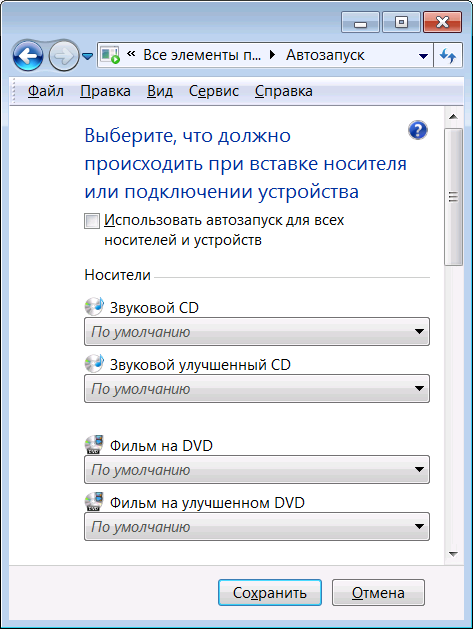Screen dimensions: 473x629
Task: Open the Звуковой улучшенный CD dropdown
Action: click(257, 389)
